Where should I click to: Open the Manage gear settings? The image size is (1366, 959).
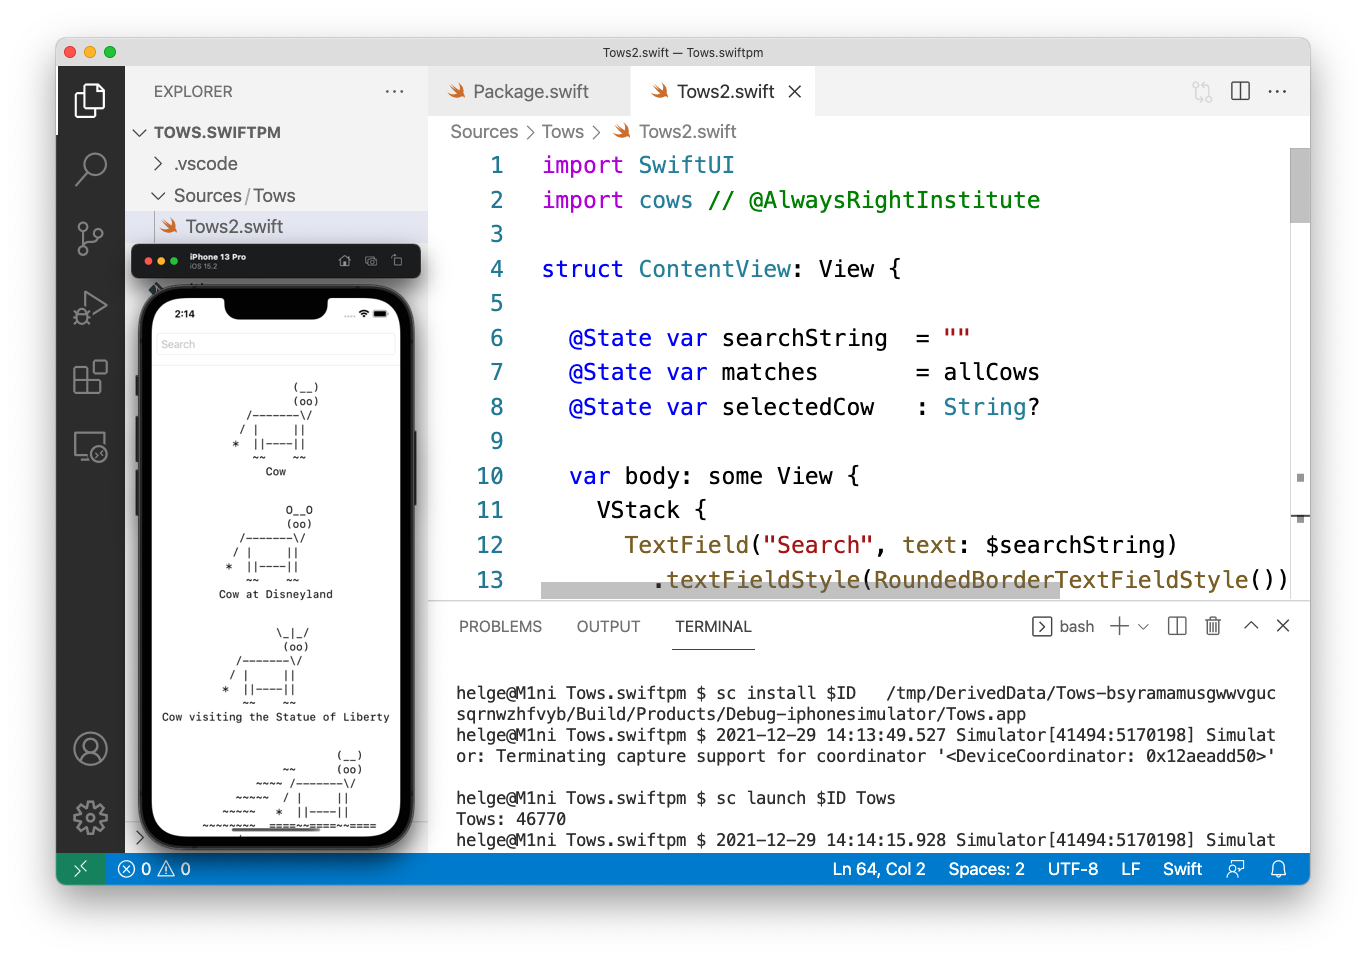click(x=90, y=817)
